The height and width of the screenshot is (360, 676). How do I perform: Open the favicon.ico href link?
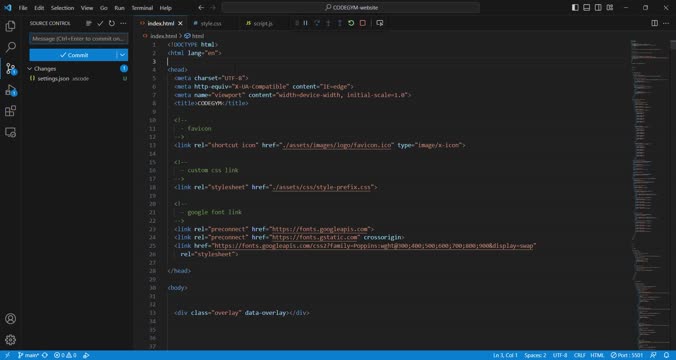click(337, 145)
